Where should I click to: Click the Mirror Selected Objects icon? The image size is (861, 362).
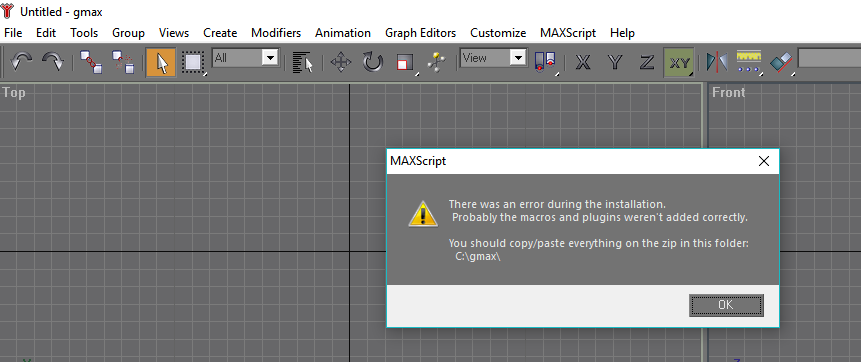(717, 62)
